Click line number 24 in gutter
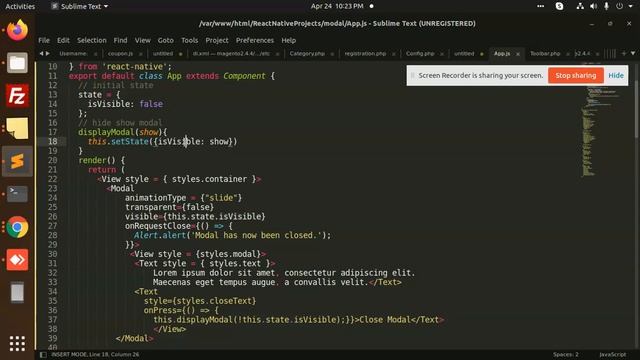Viewport: 640px width, 360px height. coord(52,198)
